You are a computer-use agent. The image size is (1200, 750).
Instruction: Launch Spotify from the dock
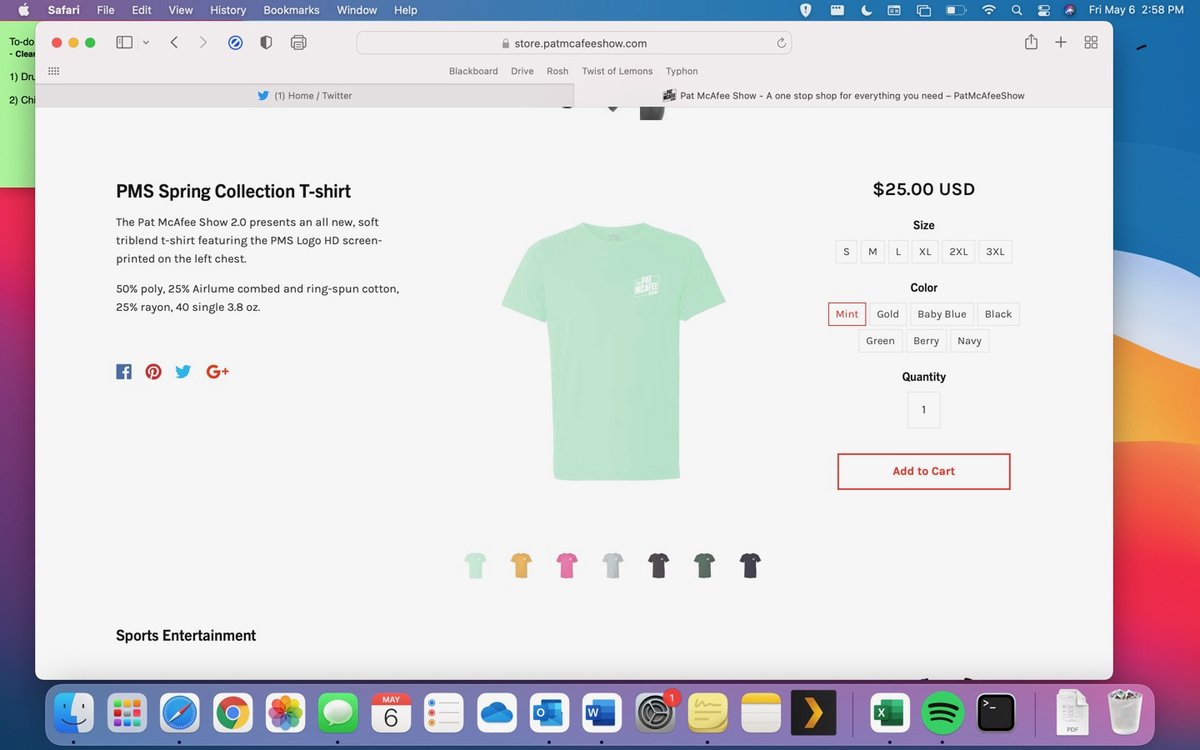pyautogui.click(x=942, y=713)
